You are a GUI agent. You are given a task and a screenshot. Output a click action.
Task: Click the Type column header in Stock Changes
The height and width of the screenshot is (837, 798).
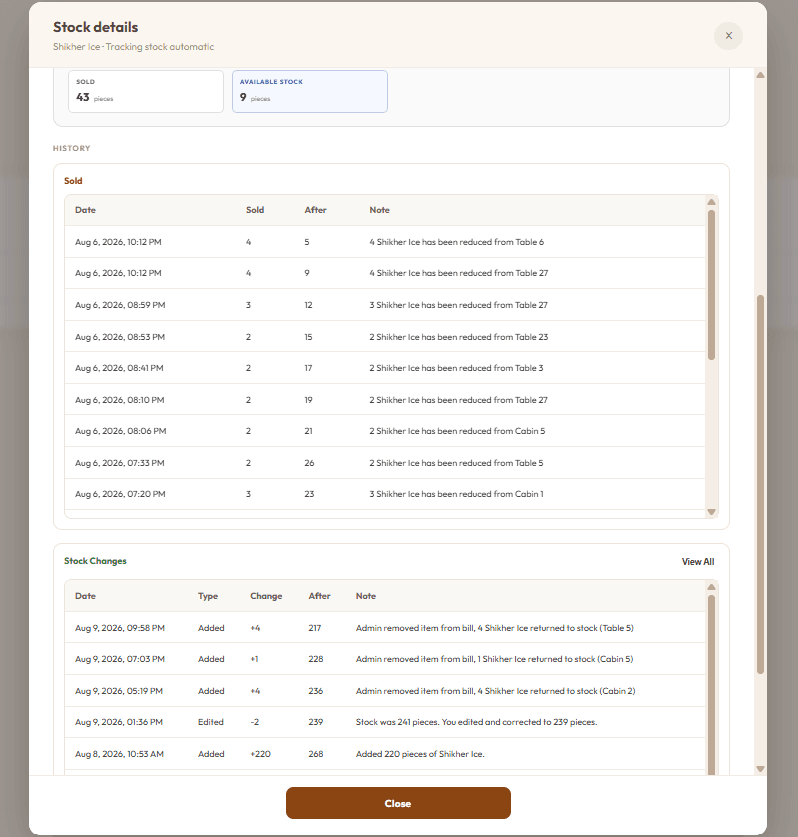[x=208, y=596]
